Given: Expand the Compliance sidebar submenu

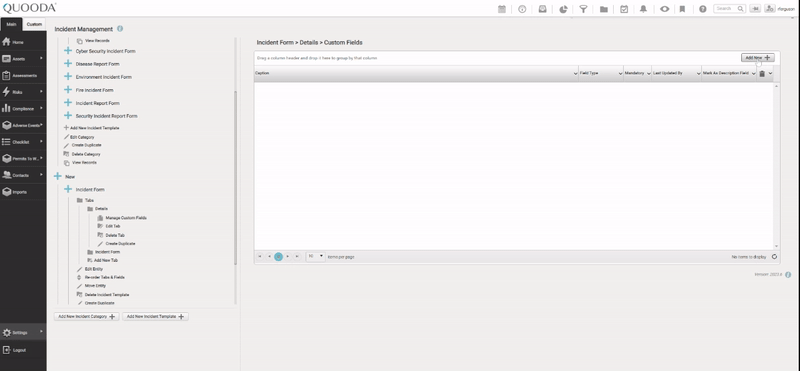Looking at the screenshot, I should tap(41, 108).
